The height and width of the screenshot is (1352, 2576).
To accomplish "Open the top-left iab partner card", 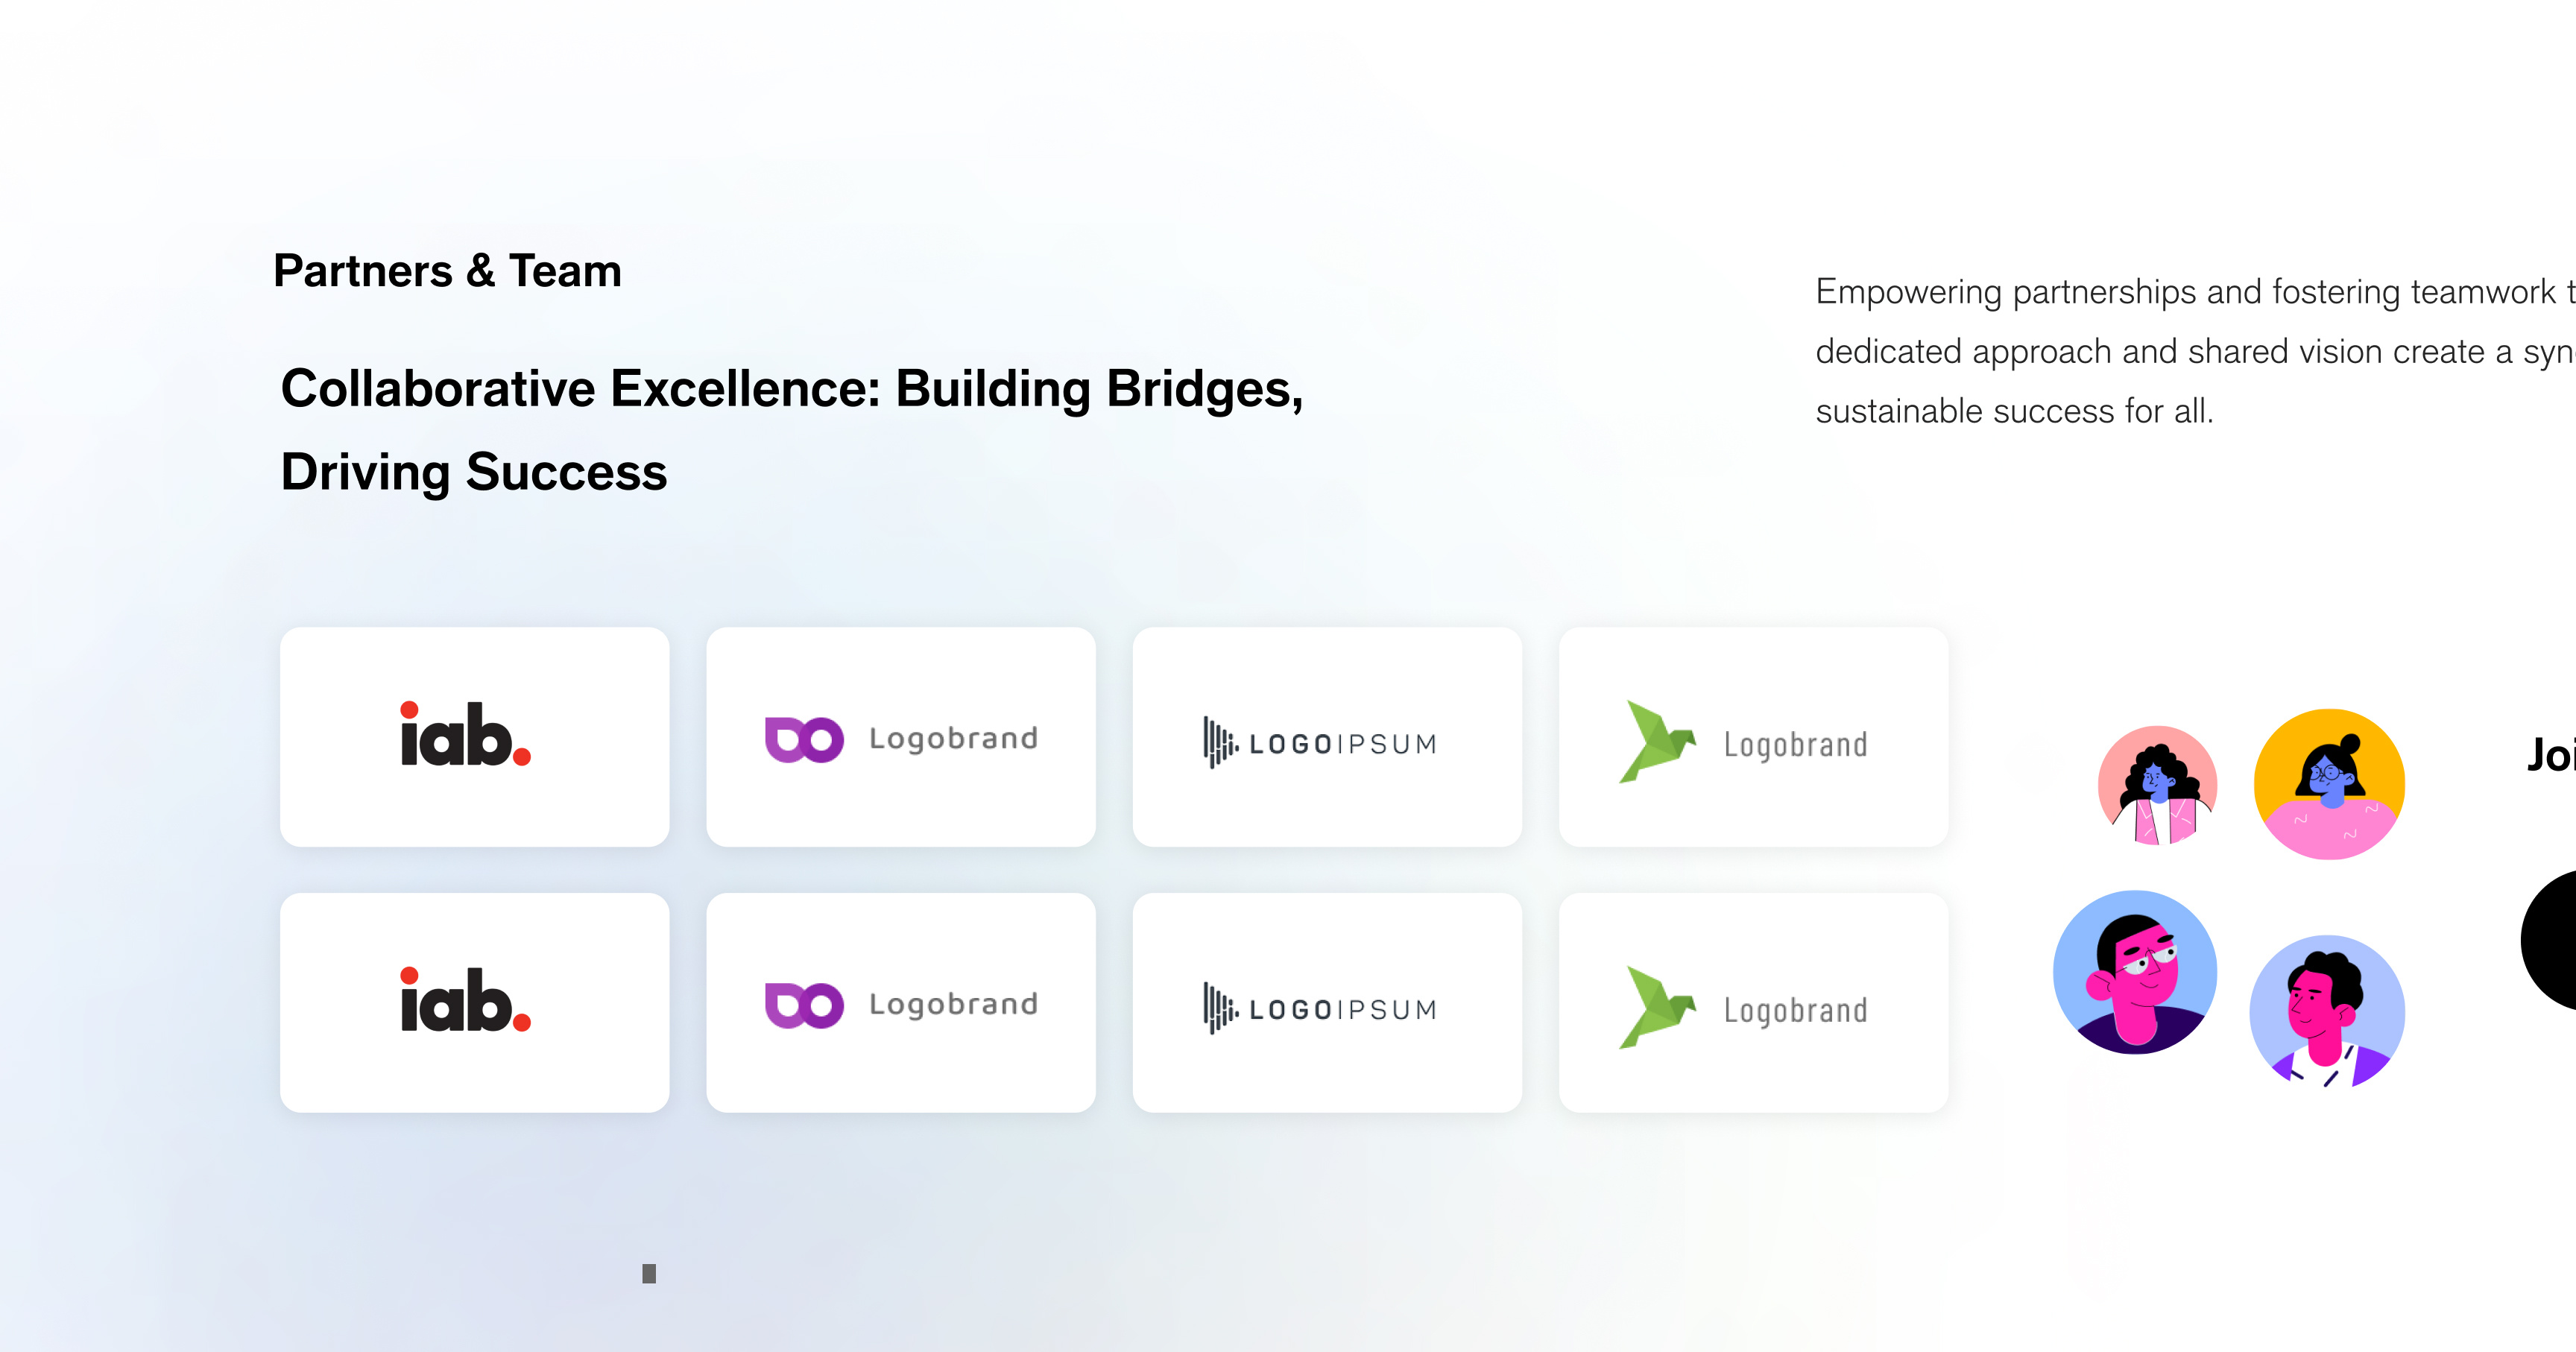I will (x=473, y=737).
